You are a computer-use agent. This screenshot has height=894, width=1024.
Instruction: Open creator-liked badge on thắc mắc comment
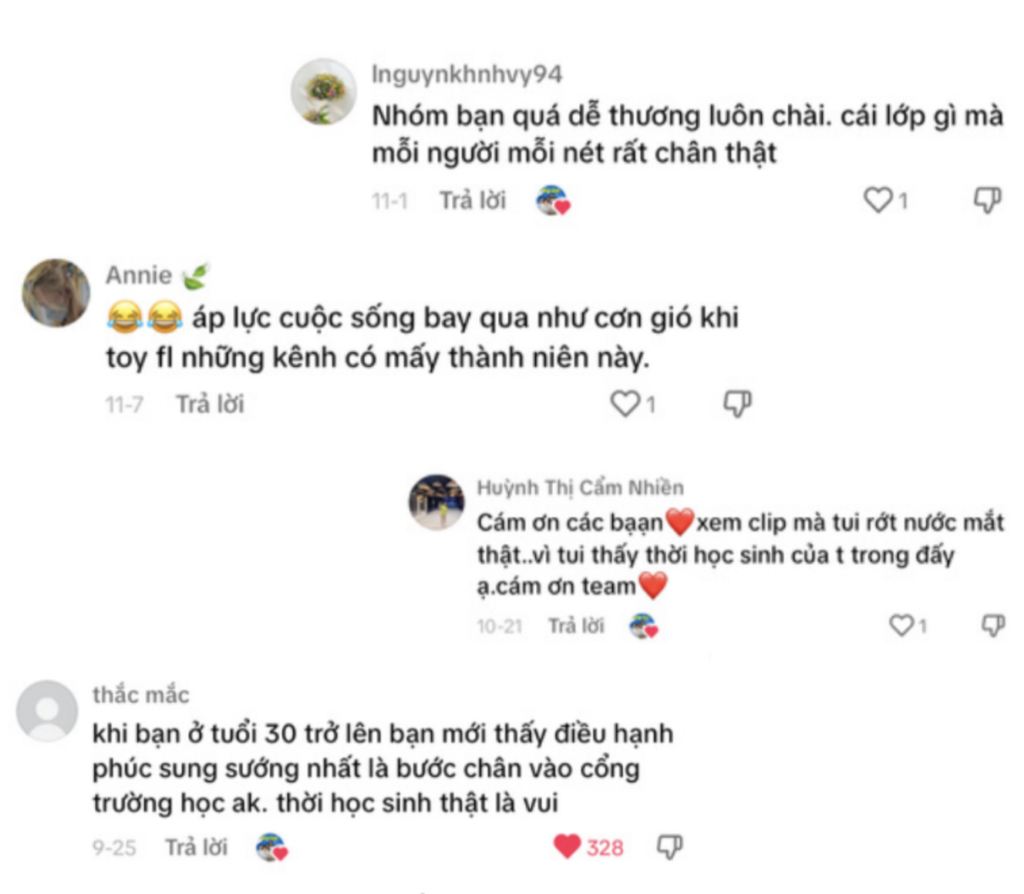272,847
